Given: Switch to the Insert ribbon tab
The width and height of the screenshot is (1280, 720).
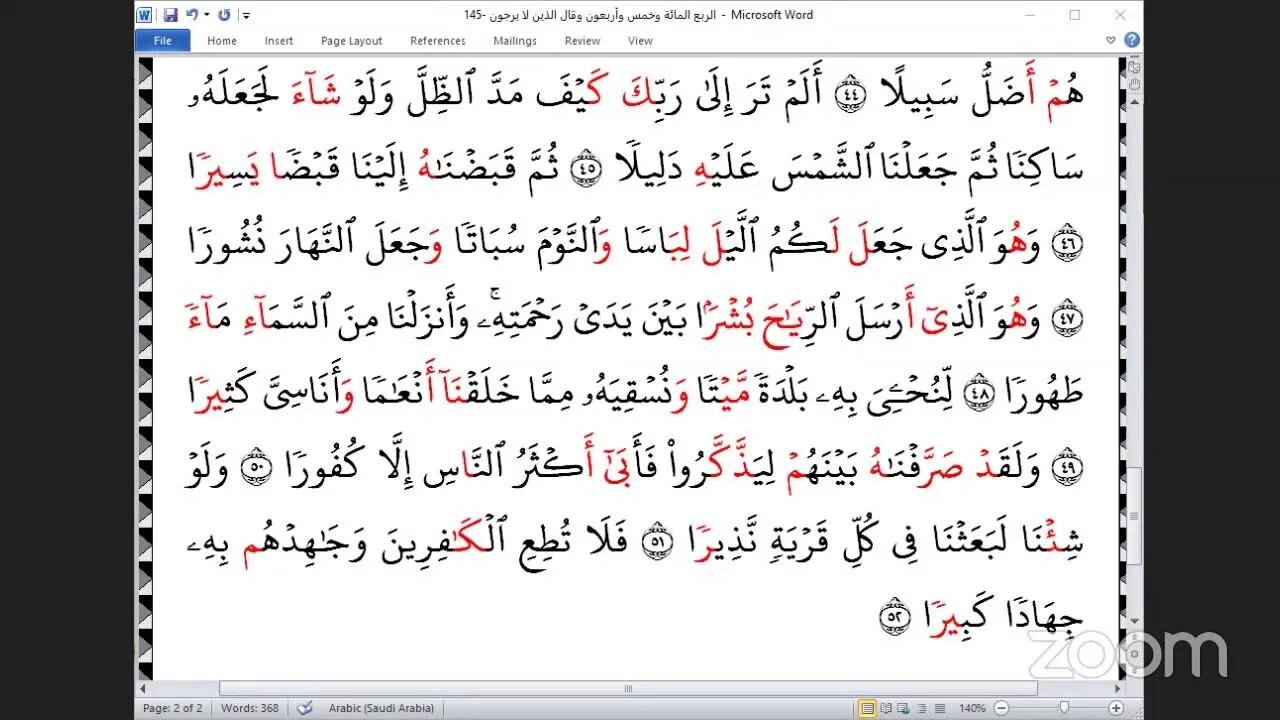Looking at the screenshot, I should [279, 41].
